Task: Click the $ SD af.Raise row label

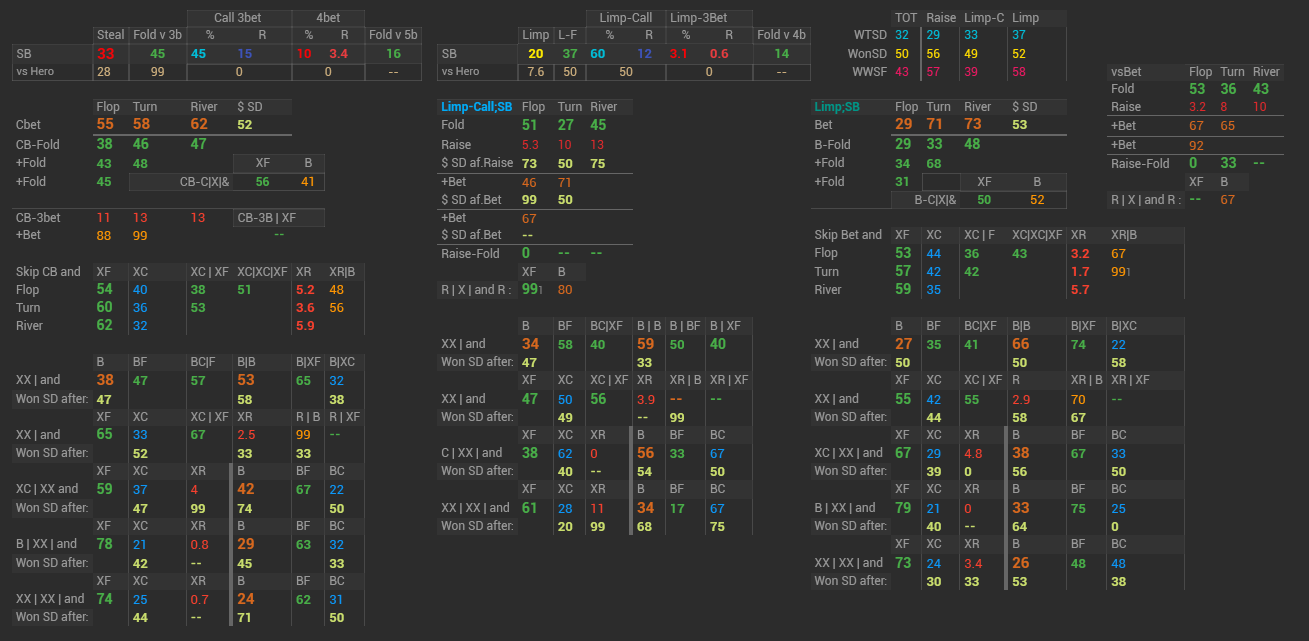Action: click(475, 163)
